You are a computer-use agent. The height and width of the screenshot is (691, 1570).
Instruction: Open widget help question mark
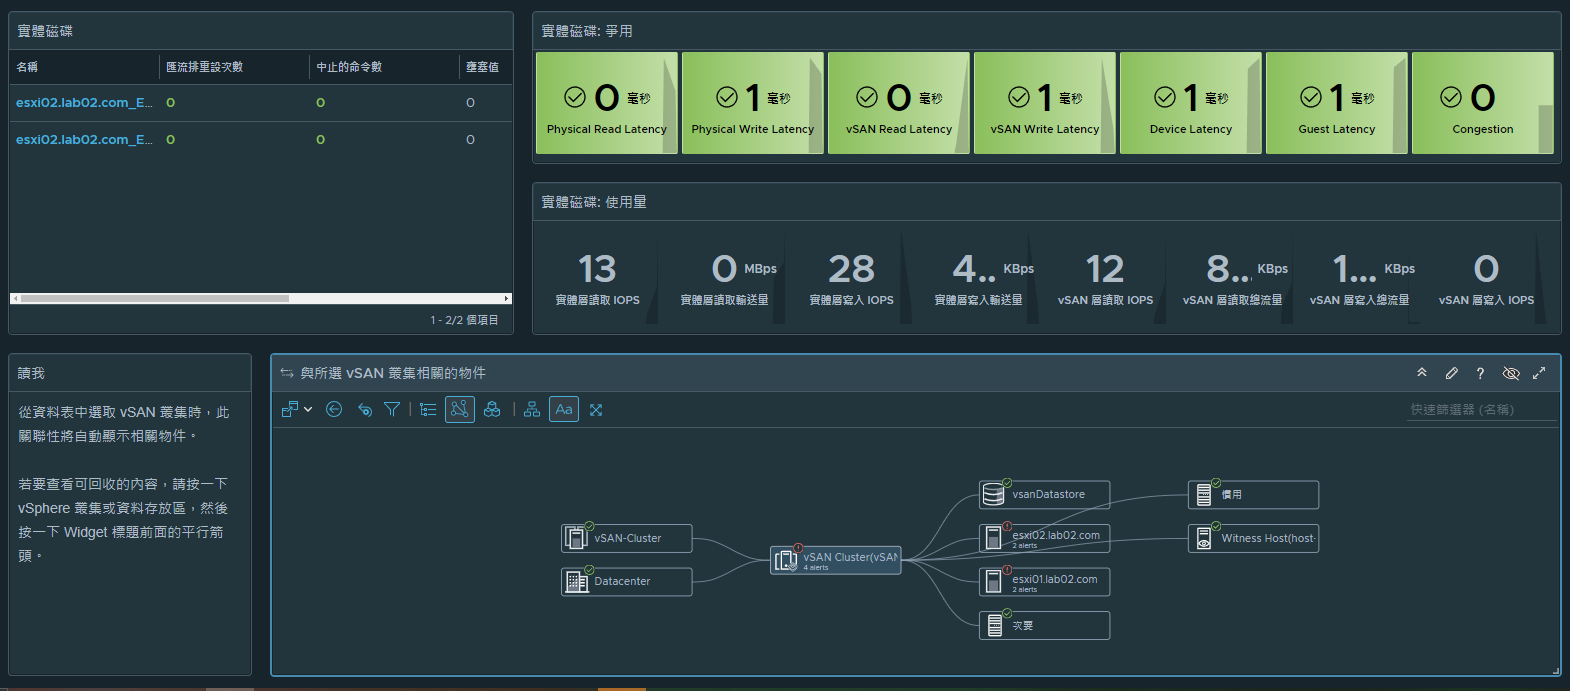pos(1480,373)
